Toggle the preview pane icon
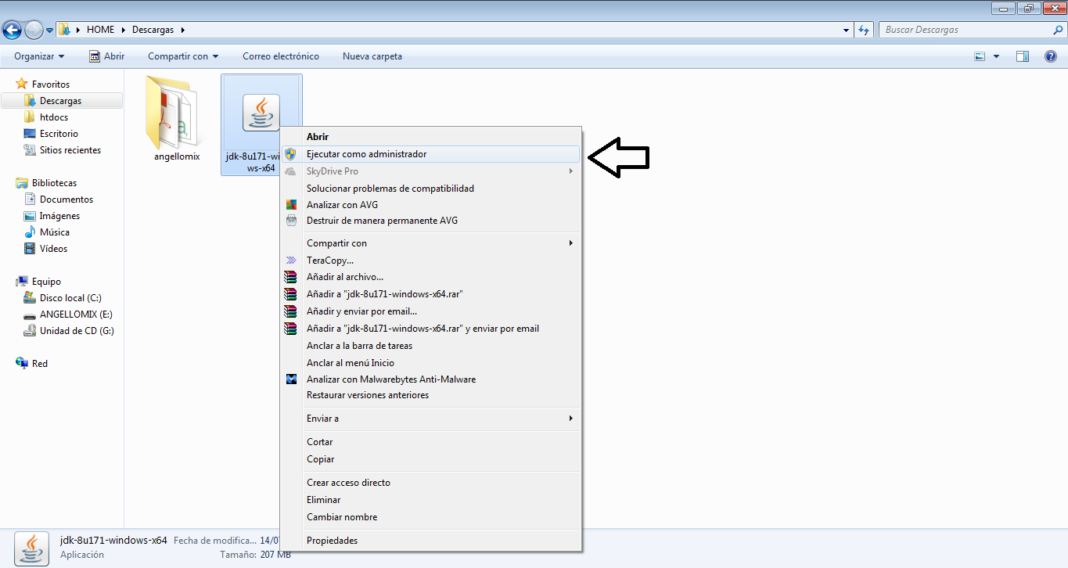Image resolution: width=1068 pixels, height=568 pixels. pos(1022,57)
